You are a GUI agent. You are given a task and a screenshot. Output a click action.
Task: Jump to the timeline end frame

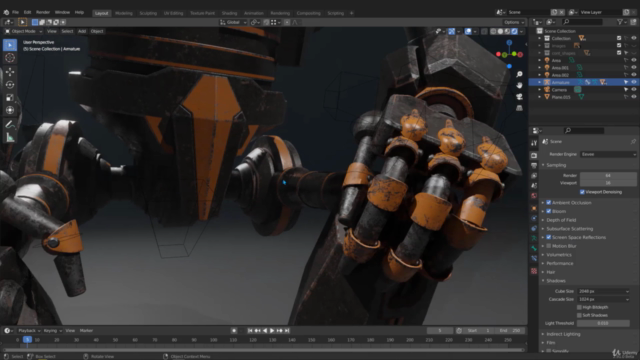(x=287, y=331)
